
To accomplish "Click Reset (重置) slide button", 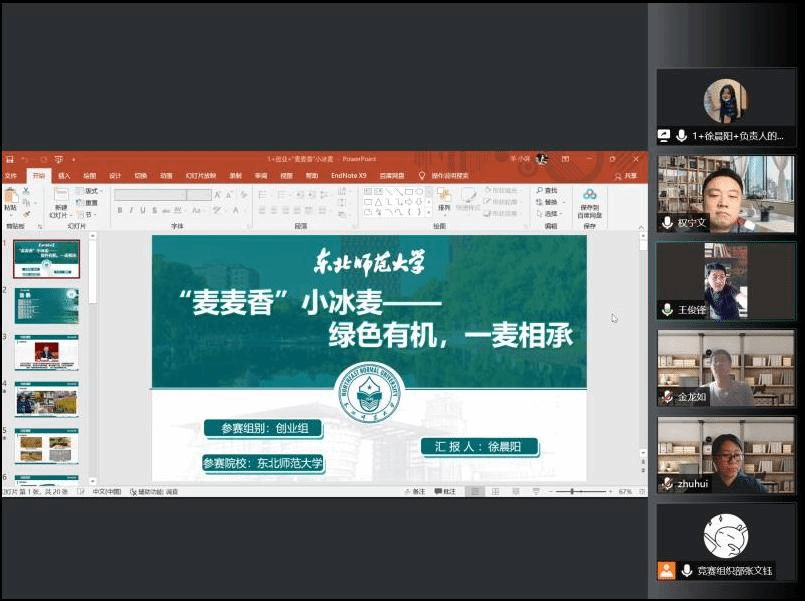I will pyautogui.click(x=87, y=203).
